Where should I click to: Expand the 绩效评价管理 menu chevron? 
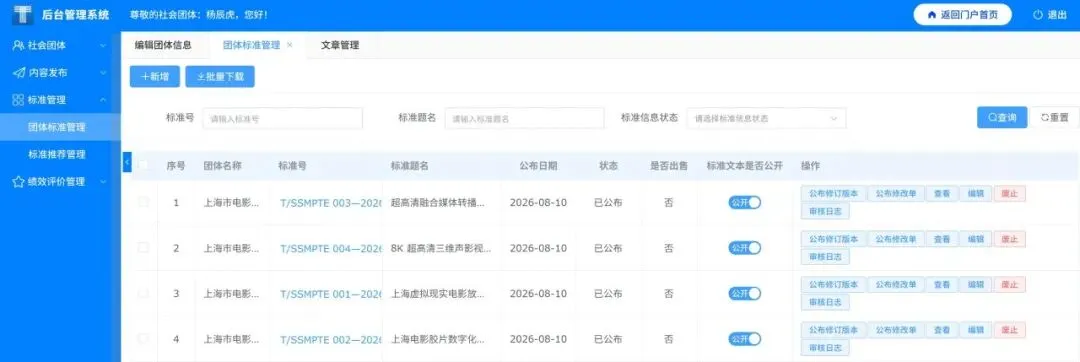click(103, 182)
